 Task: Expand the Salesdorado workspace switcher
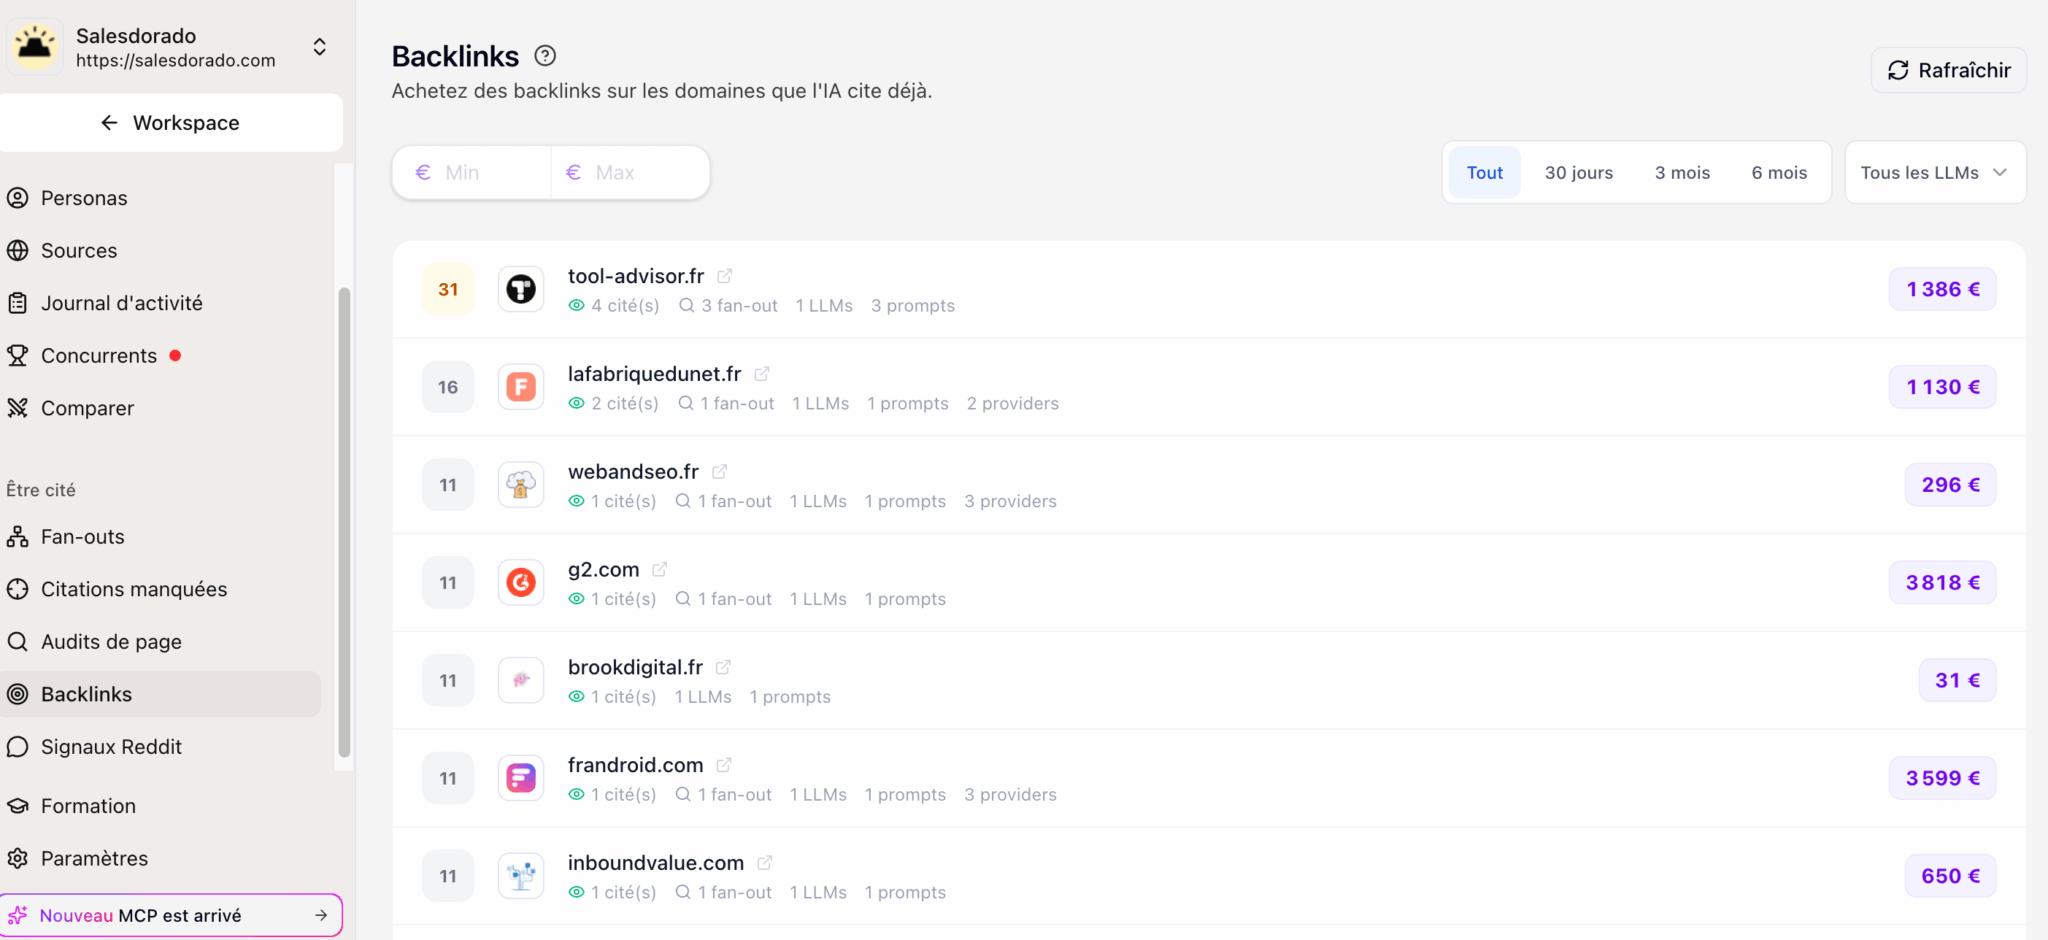320,47
